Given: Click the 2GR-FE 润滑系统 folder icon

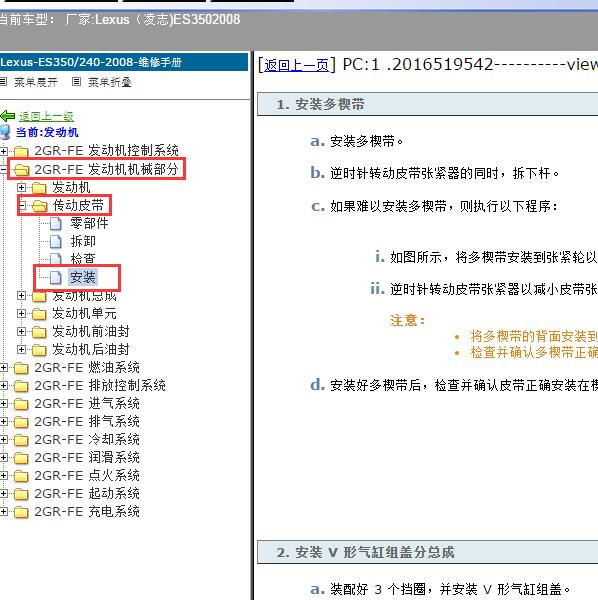Looking at the screenshot, I should (21, 458).
